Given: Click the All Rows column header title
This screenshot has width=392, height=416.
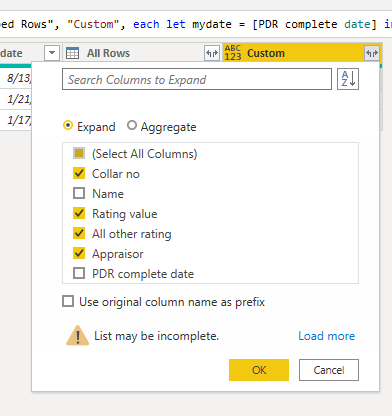Looking at the screenshot, I should pyautogui.click(x=108, y=53).
